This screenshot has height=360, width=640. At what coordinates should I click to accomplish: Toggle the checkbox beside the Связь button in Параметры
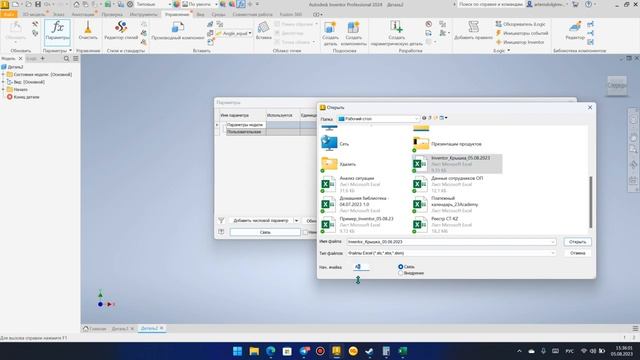click(305, 232)
